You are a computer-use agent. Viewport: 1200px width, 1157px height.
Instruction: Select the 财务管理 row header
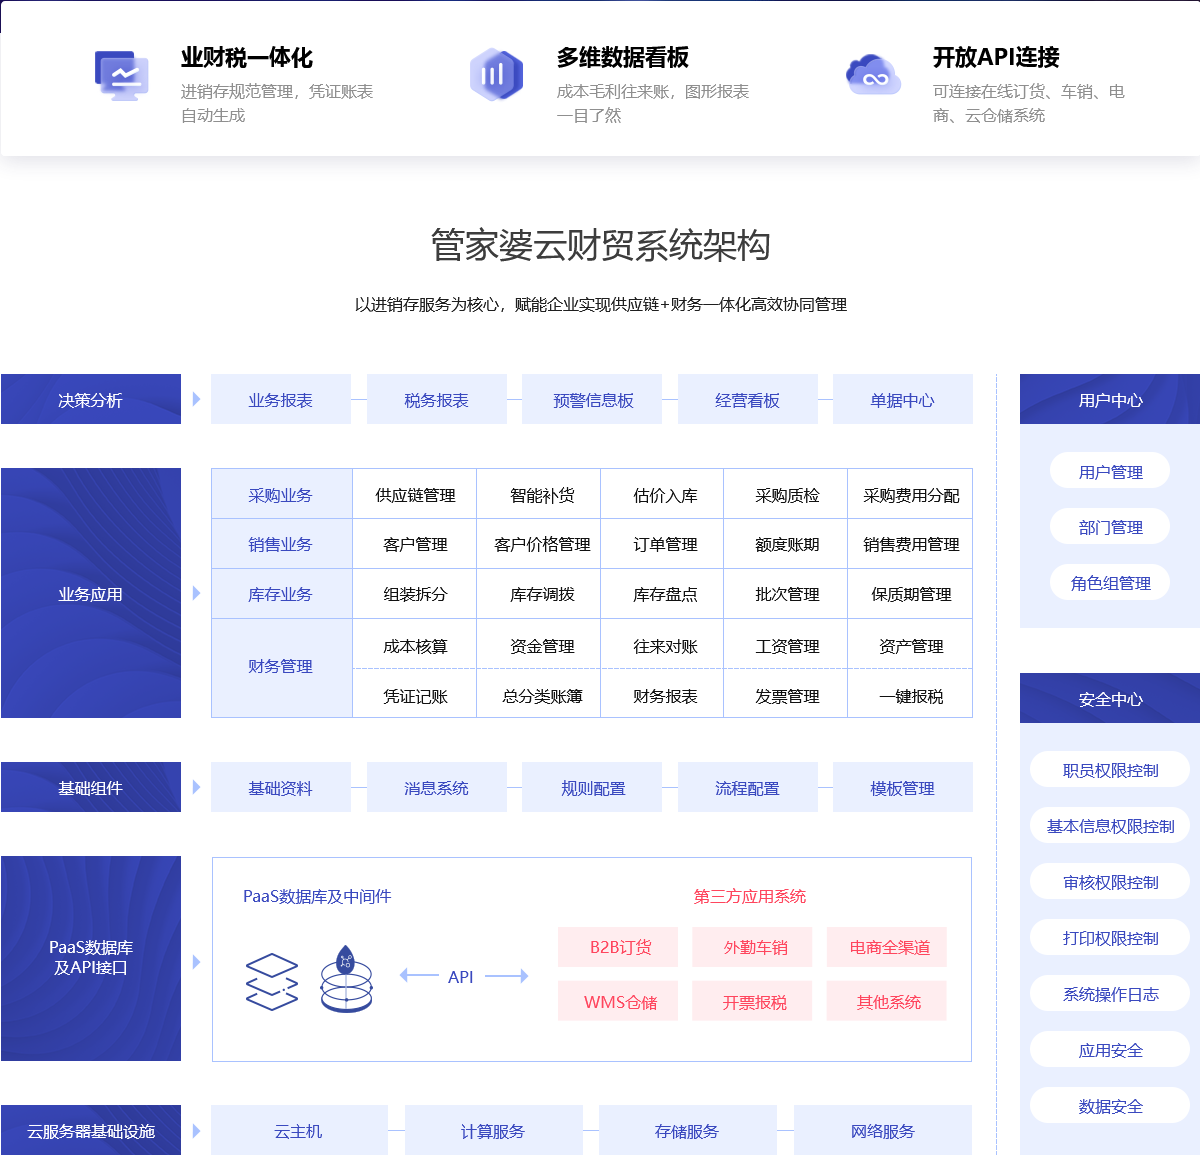pyautogui.click(x=281, y=667)
